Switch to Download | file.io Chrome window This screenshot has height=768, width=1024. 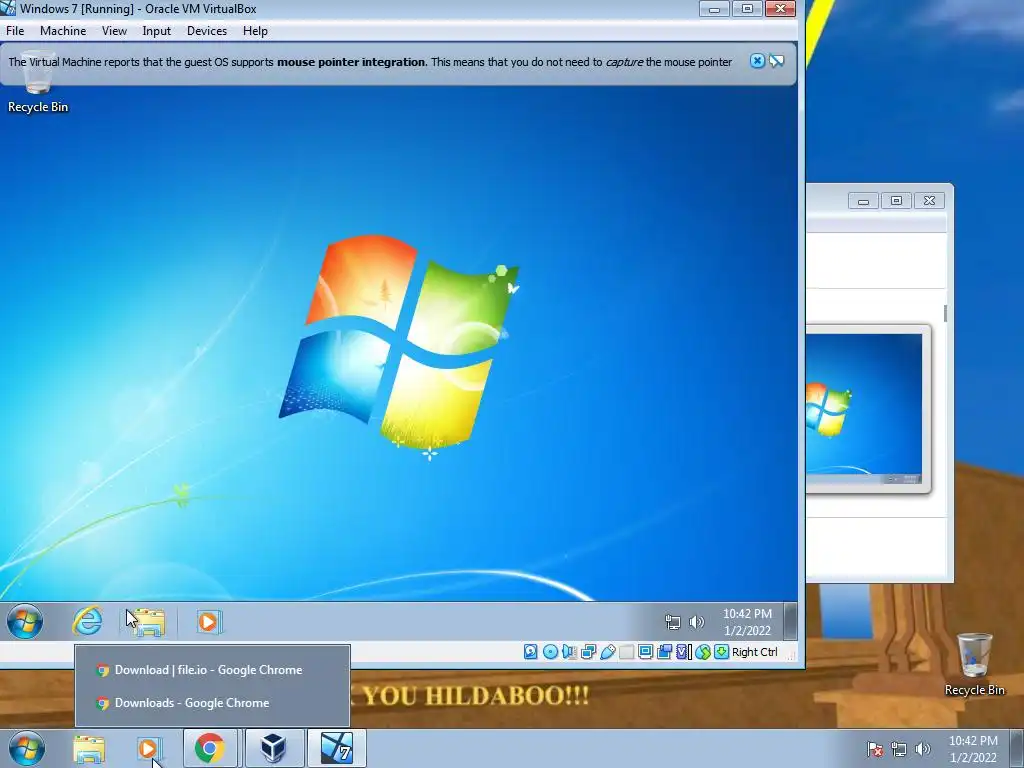[x=212, y=669]
